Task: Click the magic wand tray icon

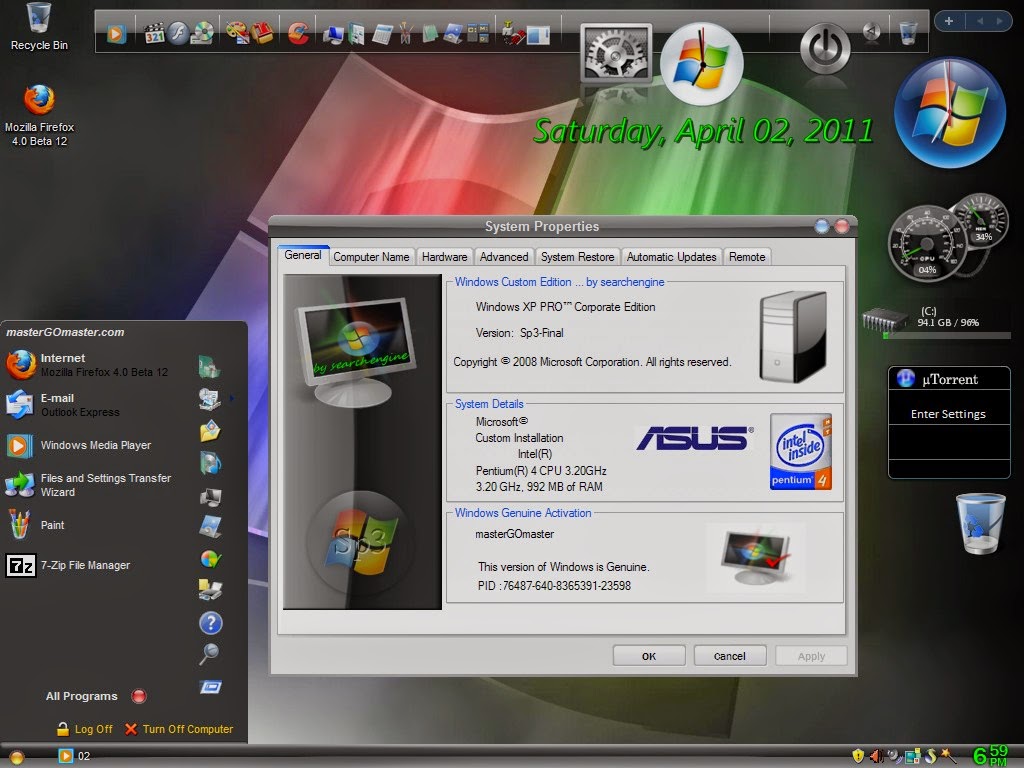Action: (948, 756)
